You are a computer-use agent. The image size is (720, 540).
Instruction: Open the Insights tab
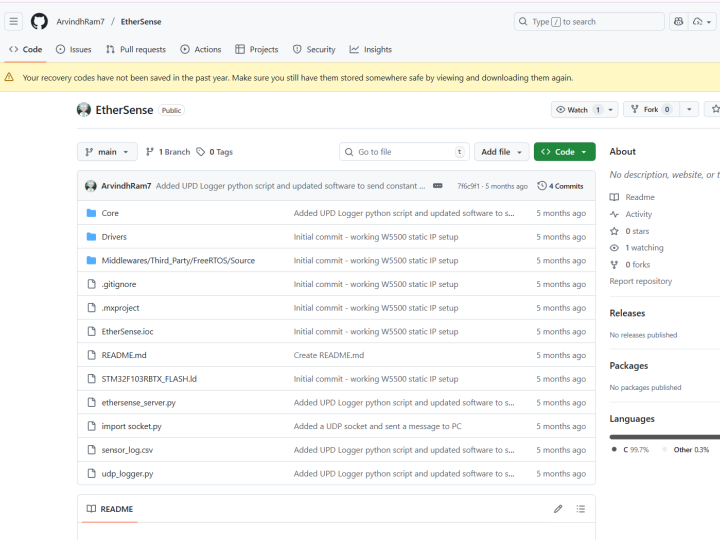tap(370, 49)
